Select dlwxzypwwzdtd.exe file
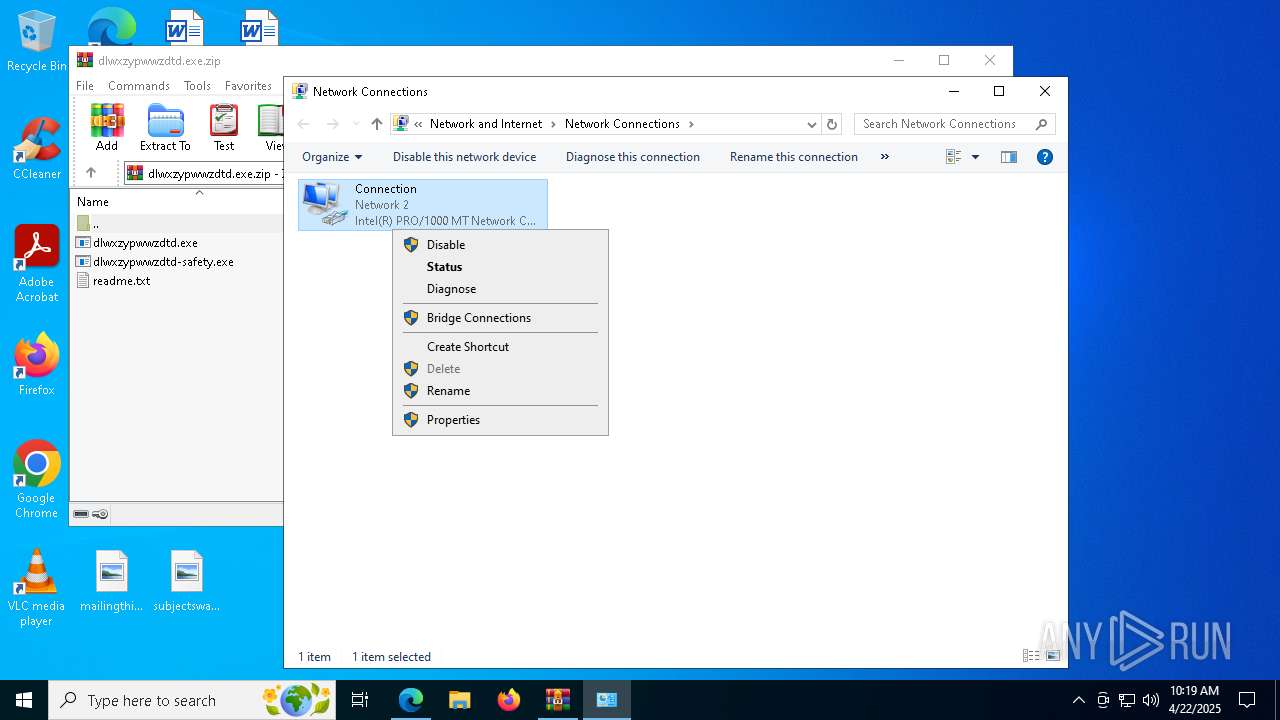This screenshot has width=1280, height=720. [145, 243]
